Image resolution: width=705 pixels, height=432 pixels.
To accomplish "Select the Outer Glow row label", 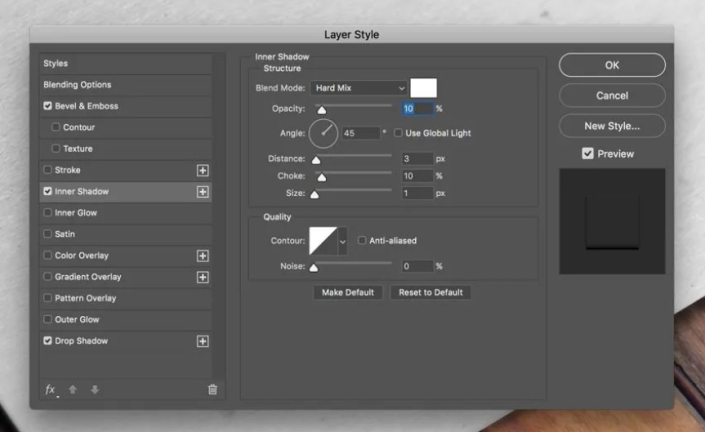I will (77, 320).
